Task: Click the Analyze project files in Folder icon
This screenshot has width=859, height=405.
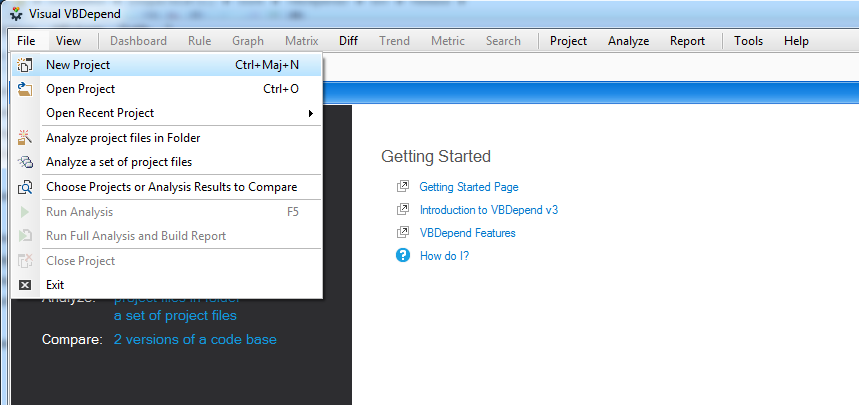Action: click(26, 138)
